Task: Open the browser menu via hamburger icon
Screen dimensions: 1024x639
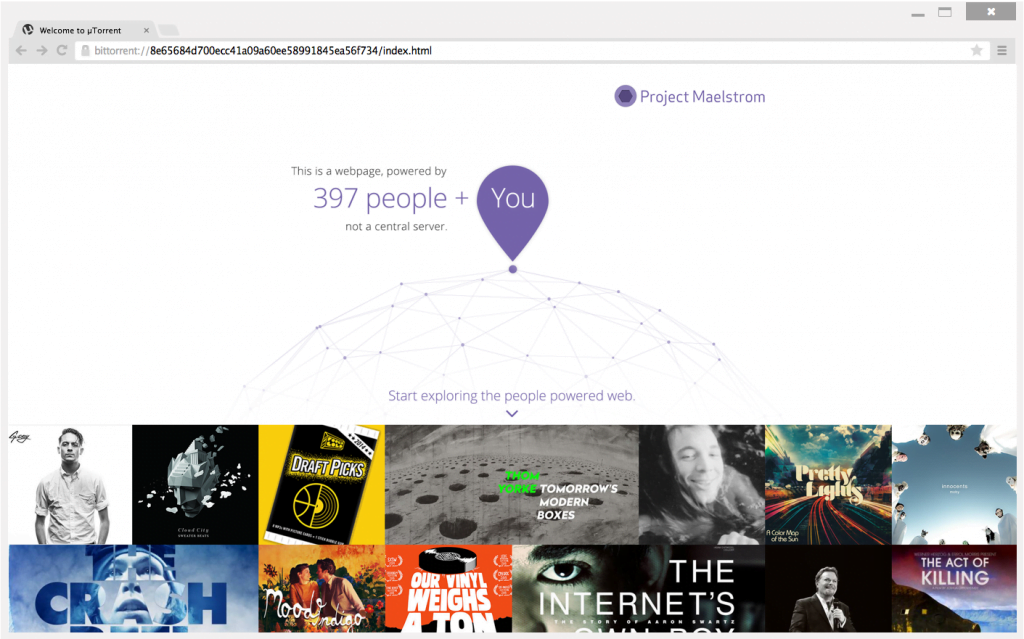Action: [x=1003, y=50]
